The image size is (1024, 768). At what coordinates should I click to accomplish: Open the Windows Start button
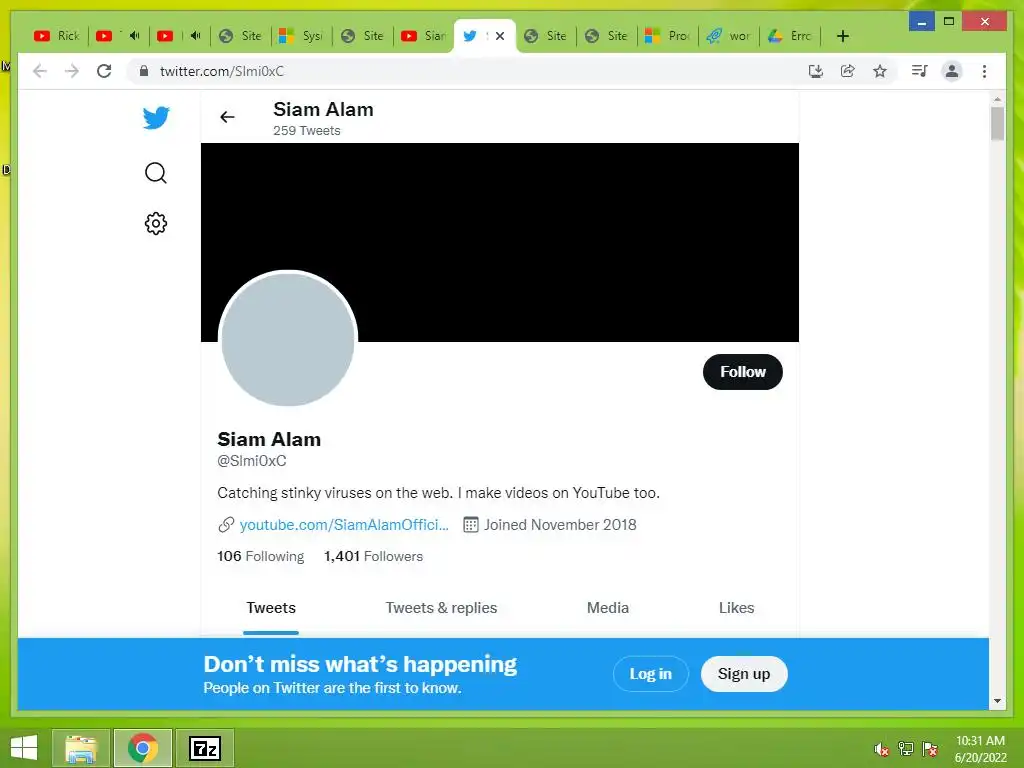(24, 748)
